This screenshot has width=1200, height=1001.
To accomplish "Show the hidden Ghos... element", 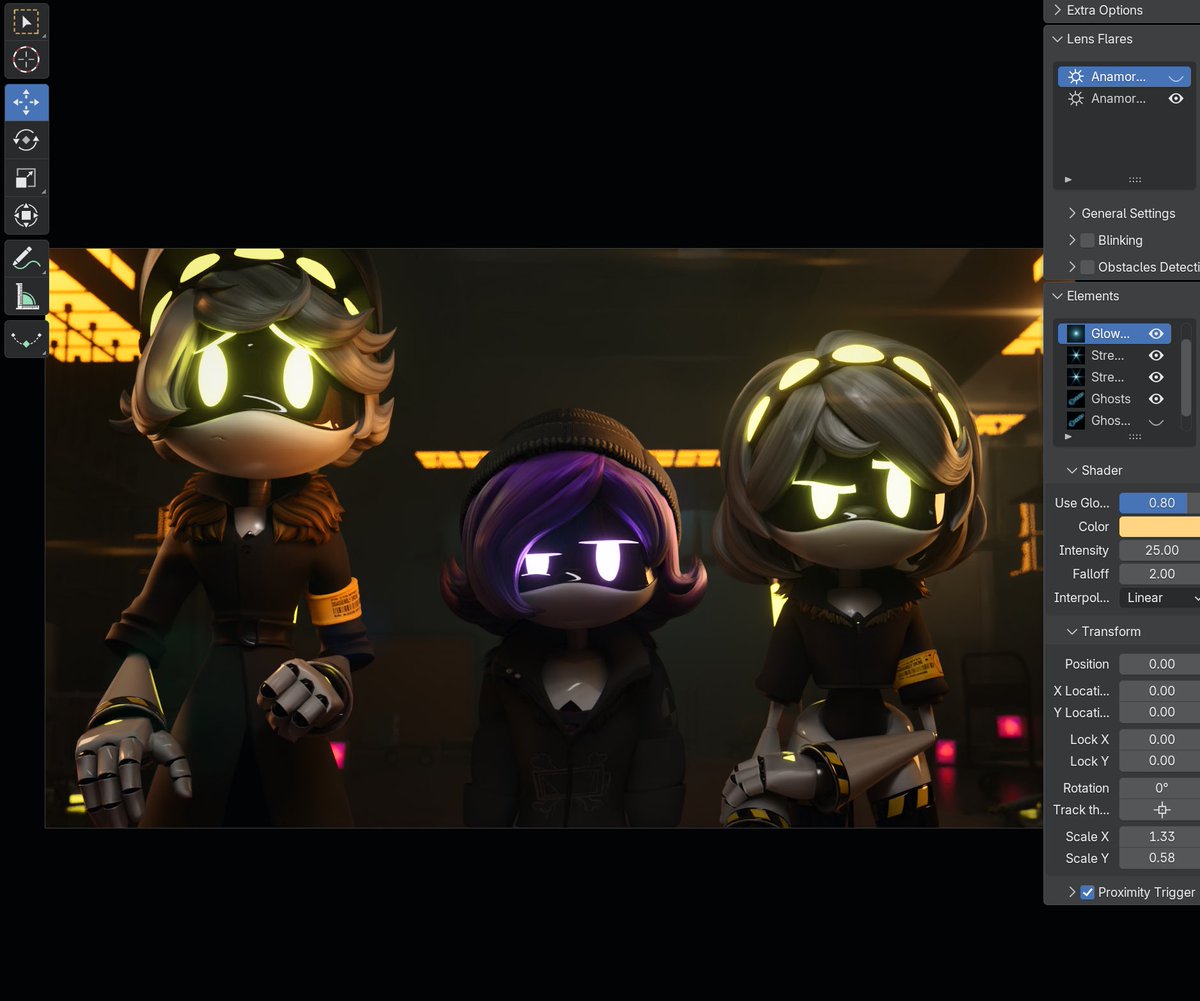I will point(1156,421).
